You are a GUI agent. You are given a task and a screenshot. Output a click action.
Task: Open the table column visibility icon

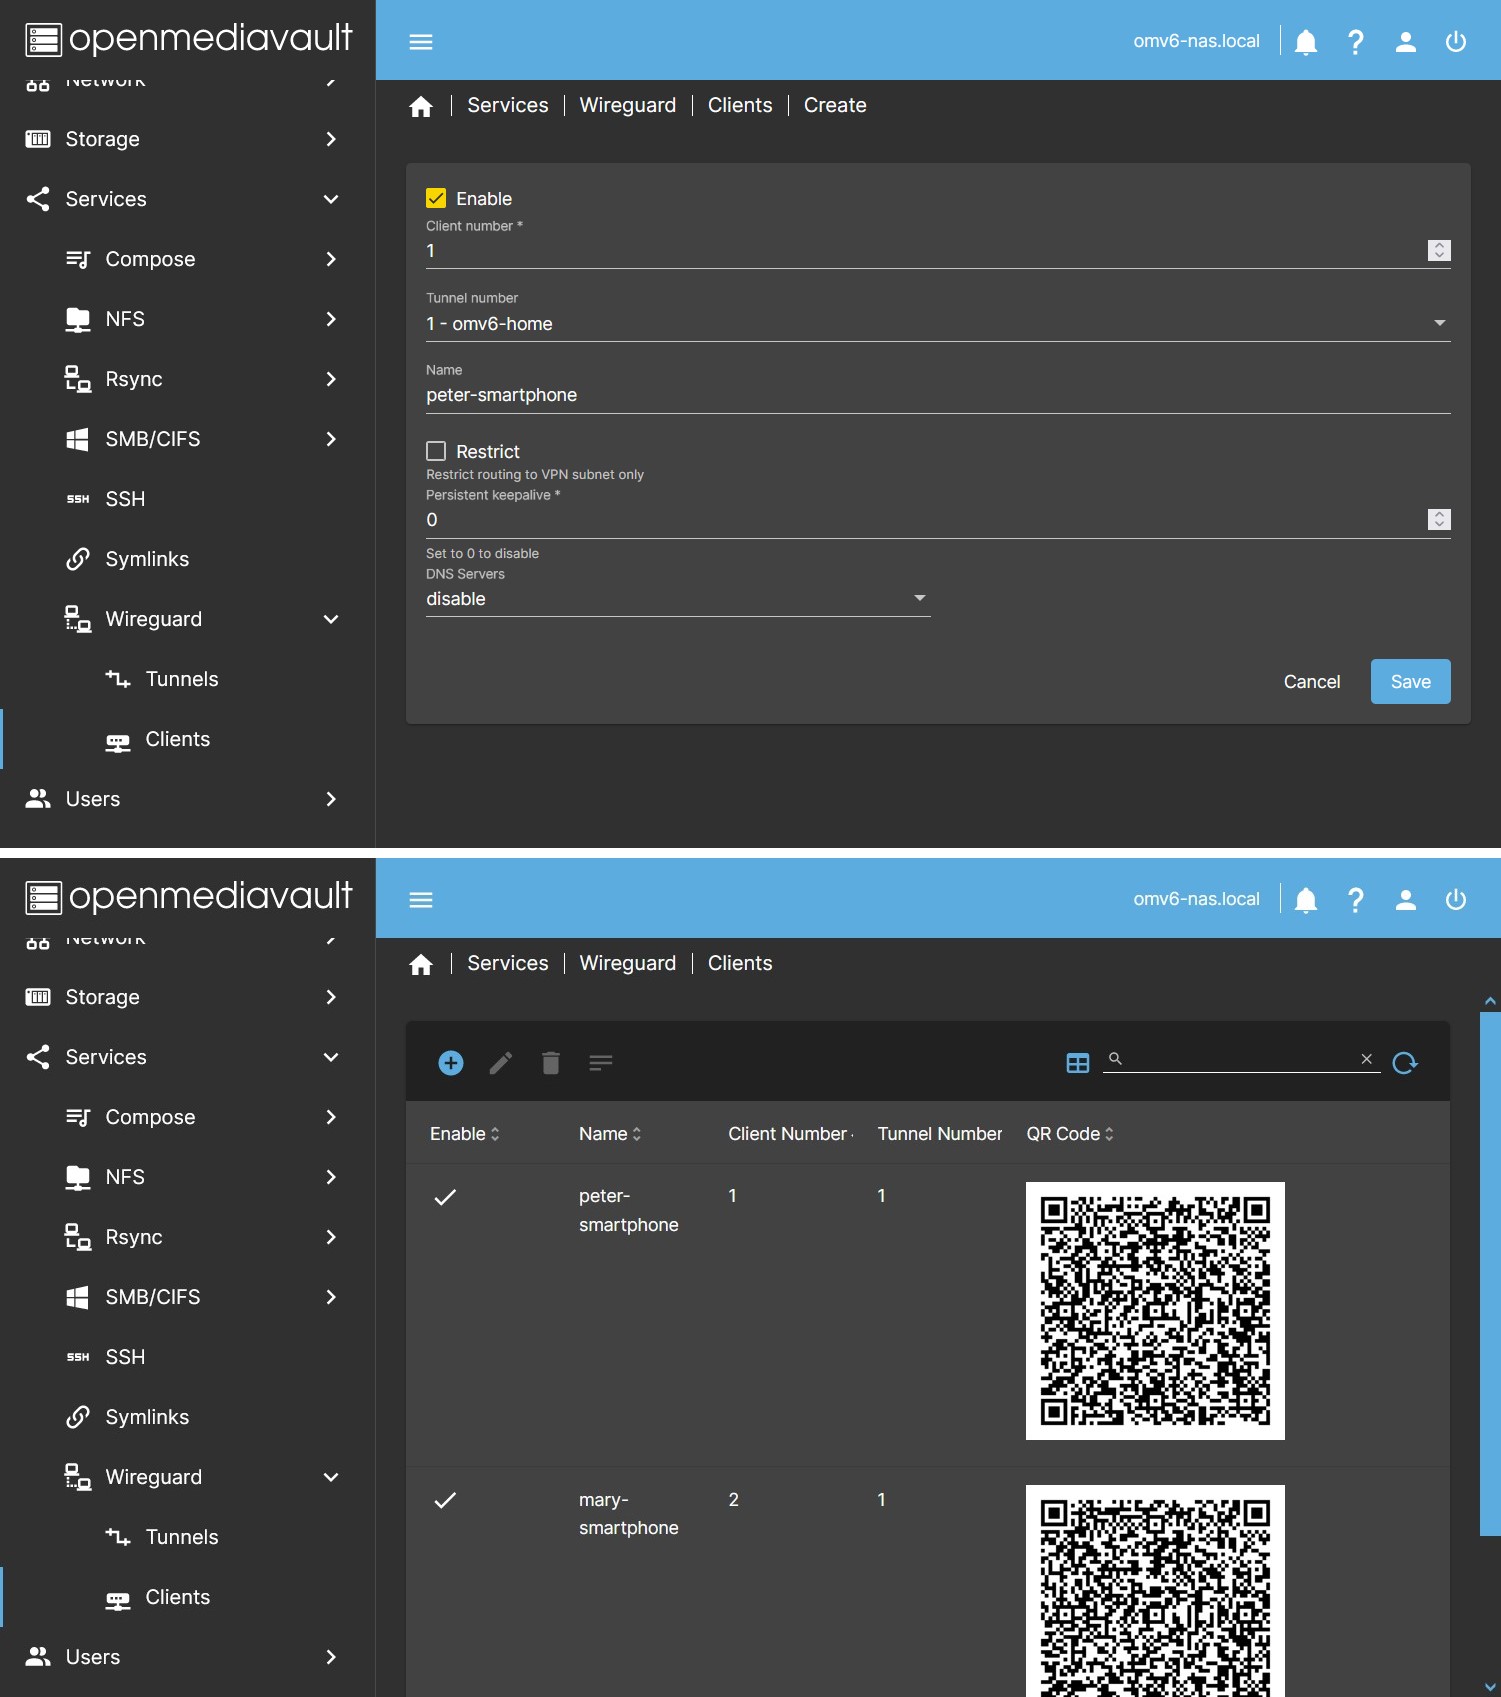coord(1077,1063)
